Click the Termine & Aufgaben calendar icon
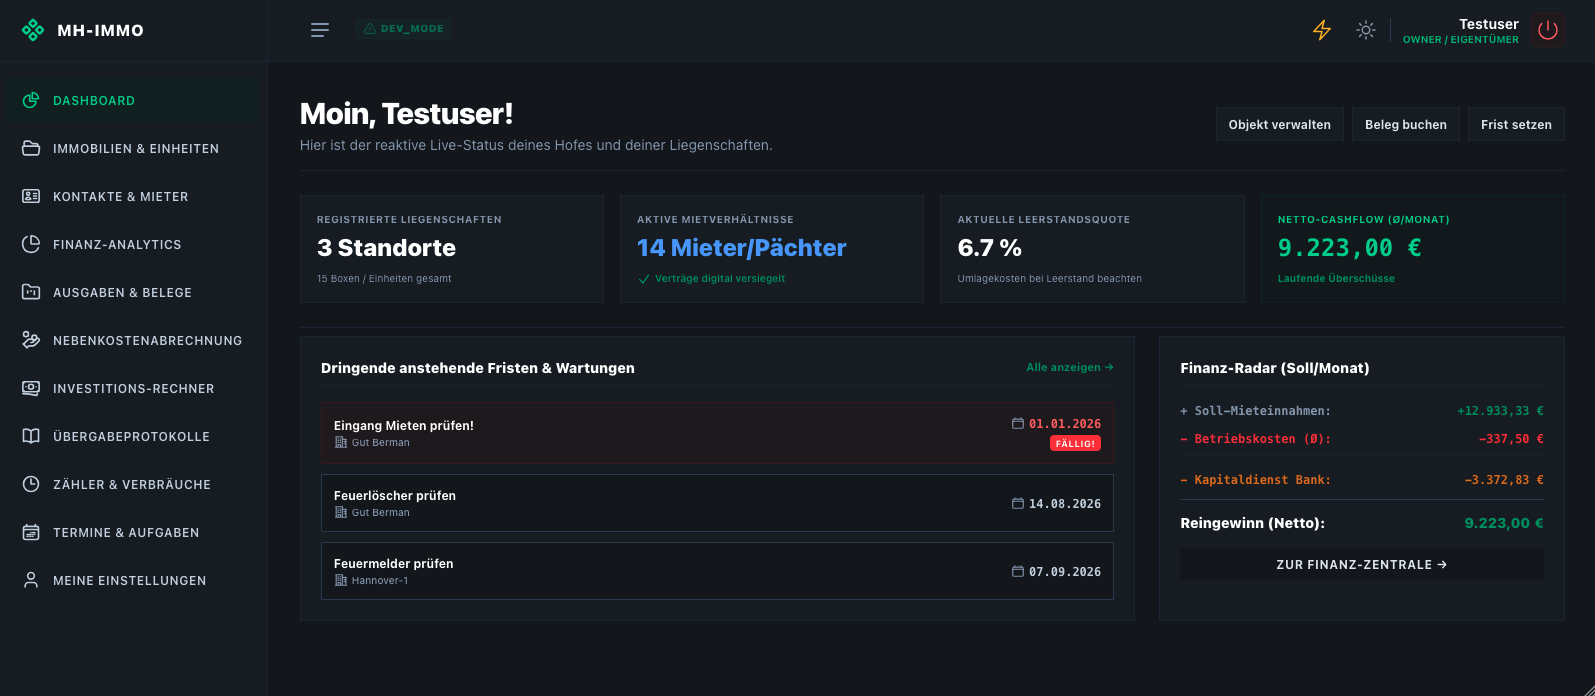 [x=31, y=532]
